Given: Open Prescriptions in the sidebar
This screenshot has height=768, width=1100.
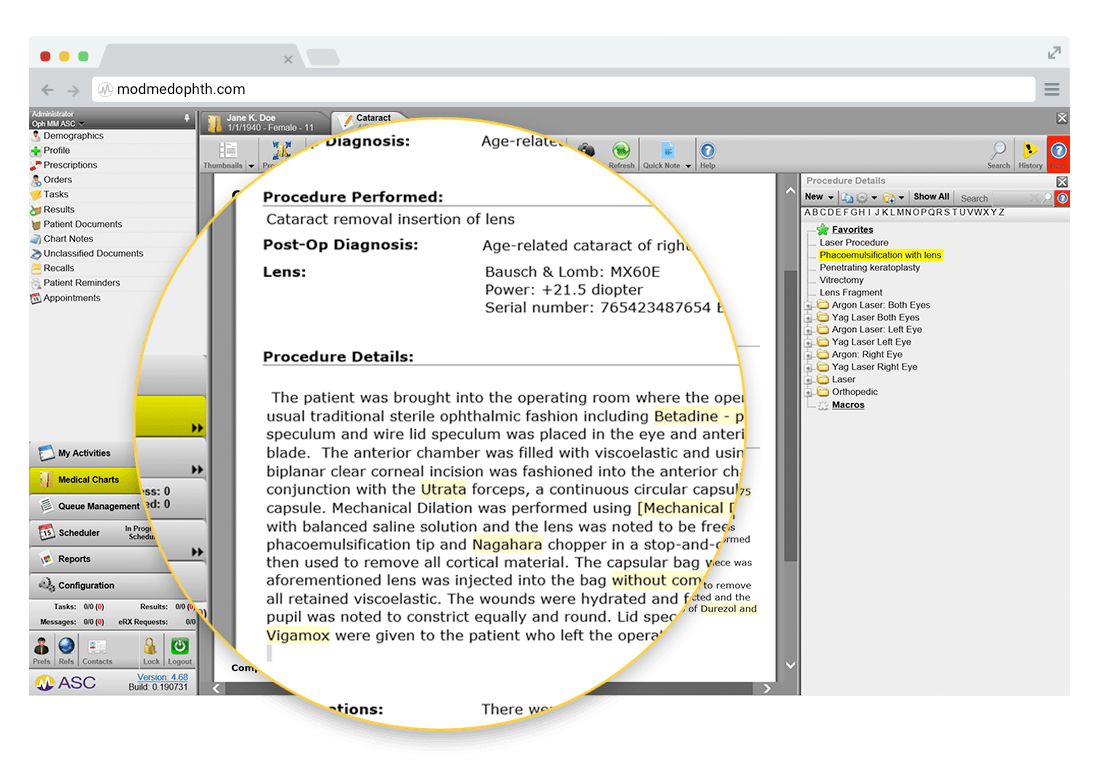Looking at the screenshot, I should tap(70, 165).
